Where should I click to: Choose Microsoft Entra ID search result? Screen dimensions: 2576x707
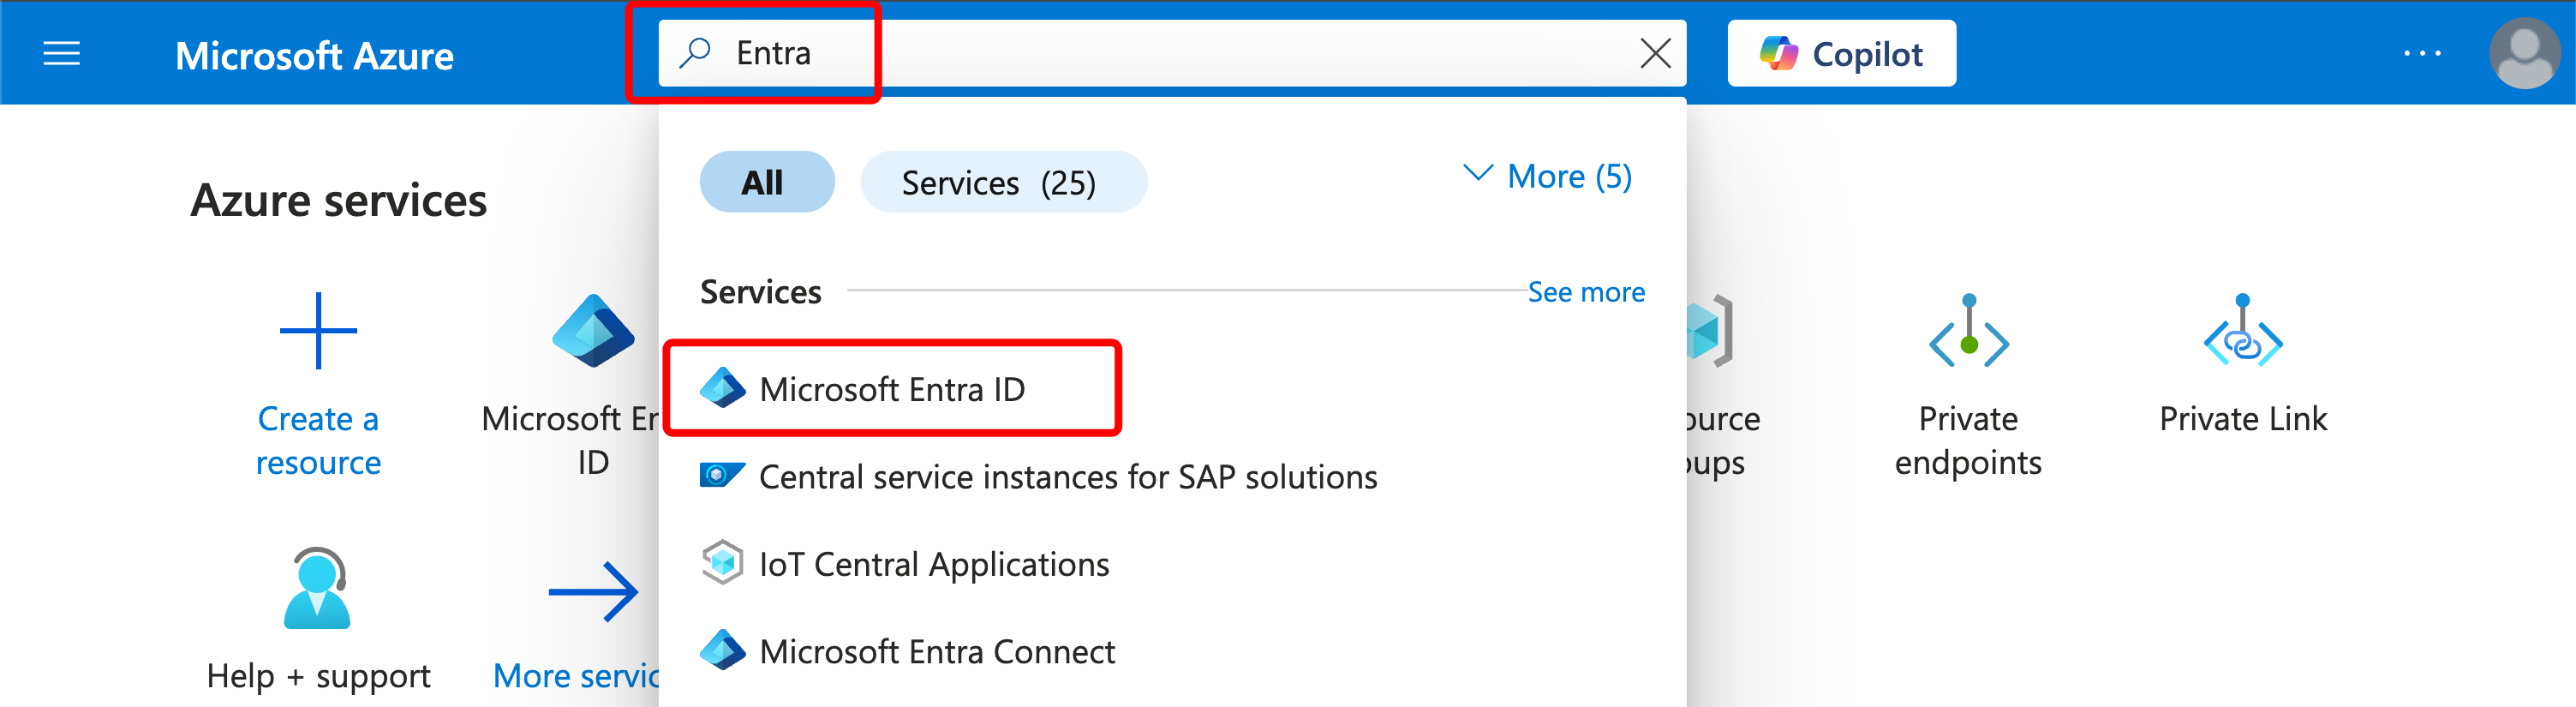point(891,389)
